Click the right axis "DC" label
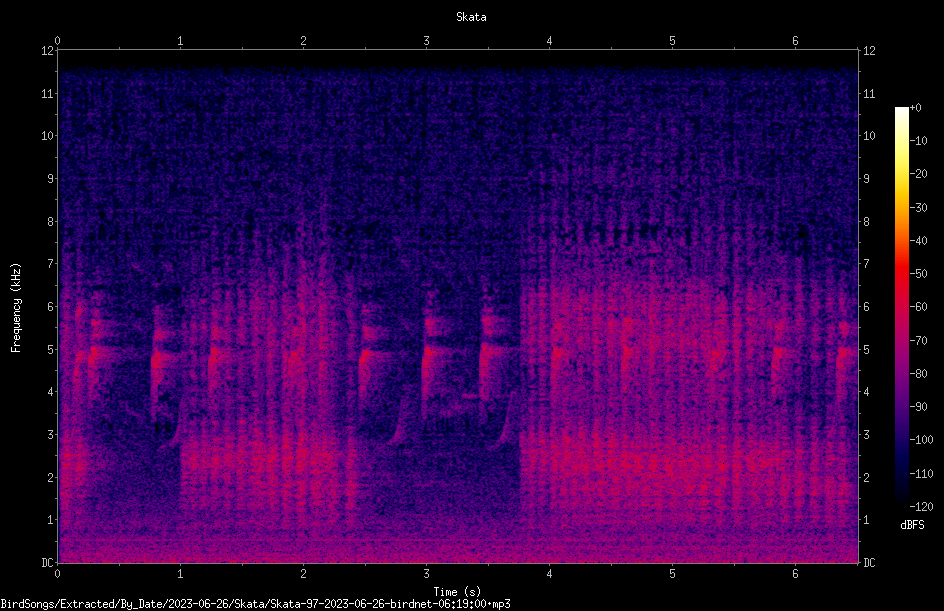Image resolution: width=944 pixels, height=611 pixels. [869, 562]
